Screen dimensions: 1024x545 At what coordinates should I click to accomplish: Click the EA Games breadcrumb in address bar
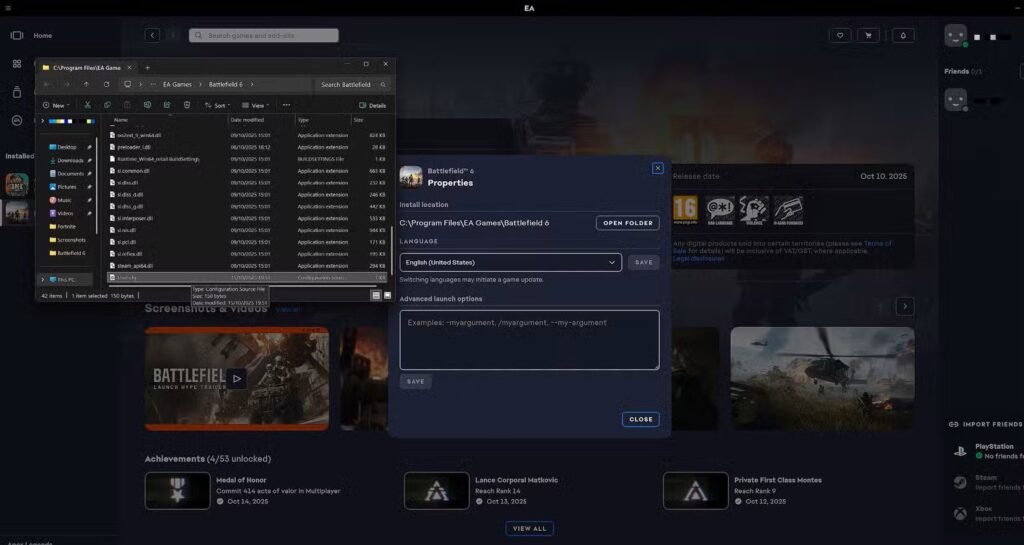[177, 84]
